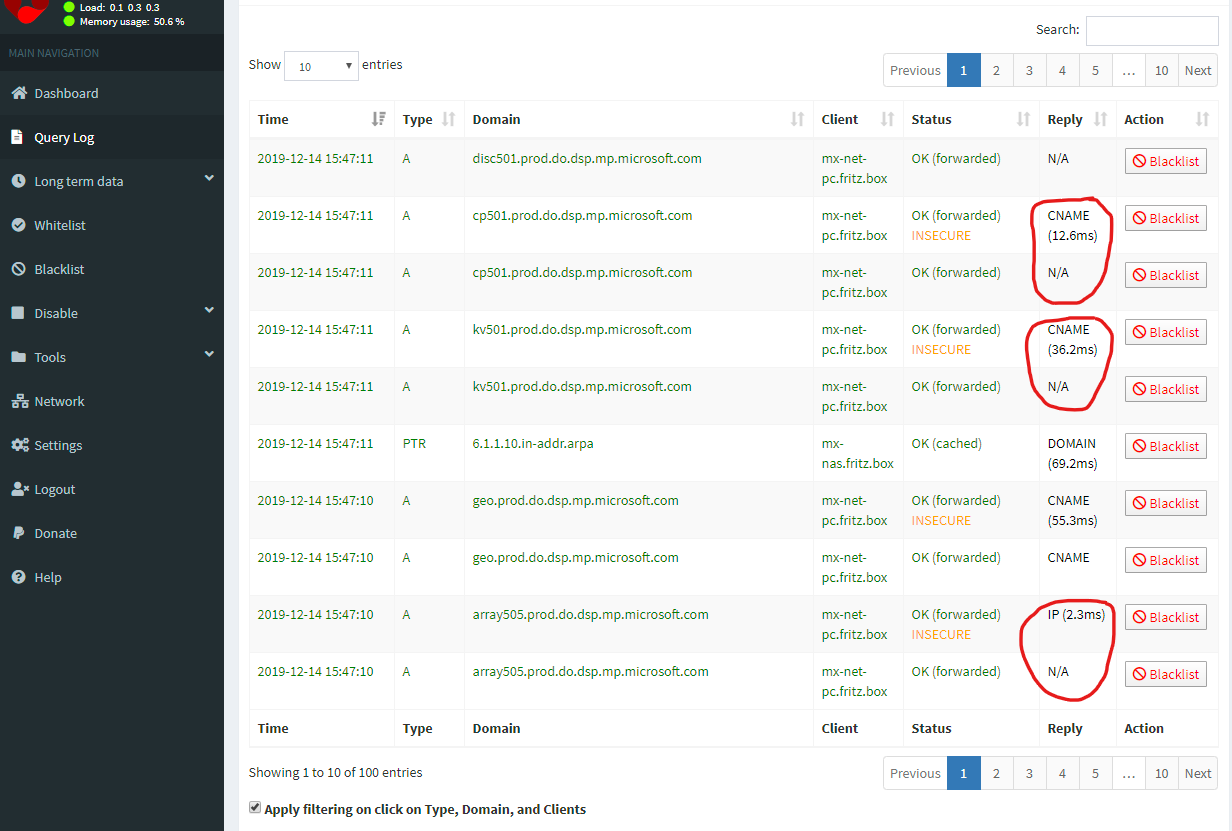Click current page 1 in bottom pagination
The width and height of the screenshot is (1232, 831).
pos(963,773)
